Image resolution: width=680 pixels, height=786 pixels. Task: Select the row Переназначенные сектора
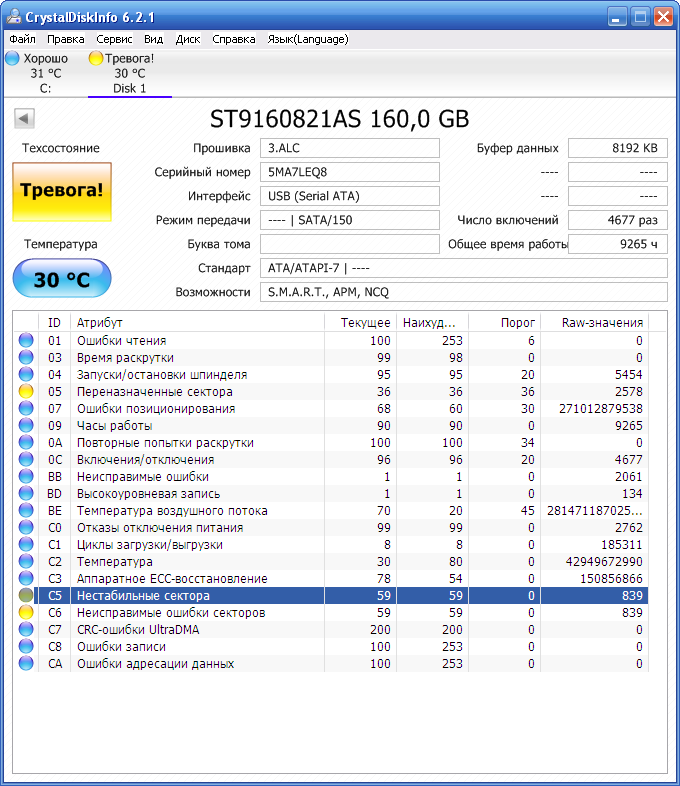[331, 391]
